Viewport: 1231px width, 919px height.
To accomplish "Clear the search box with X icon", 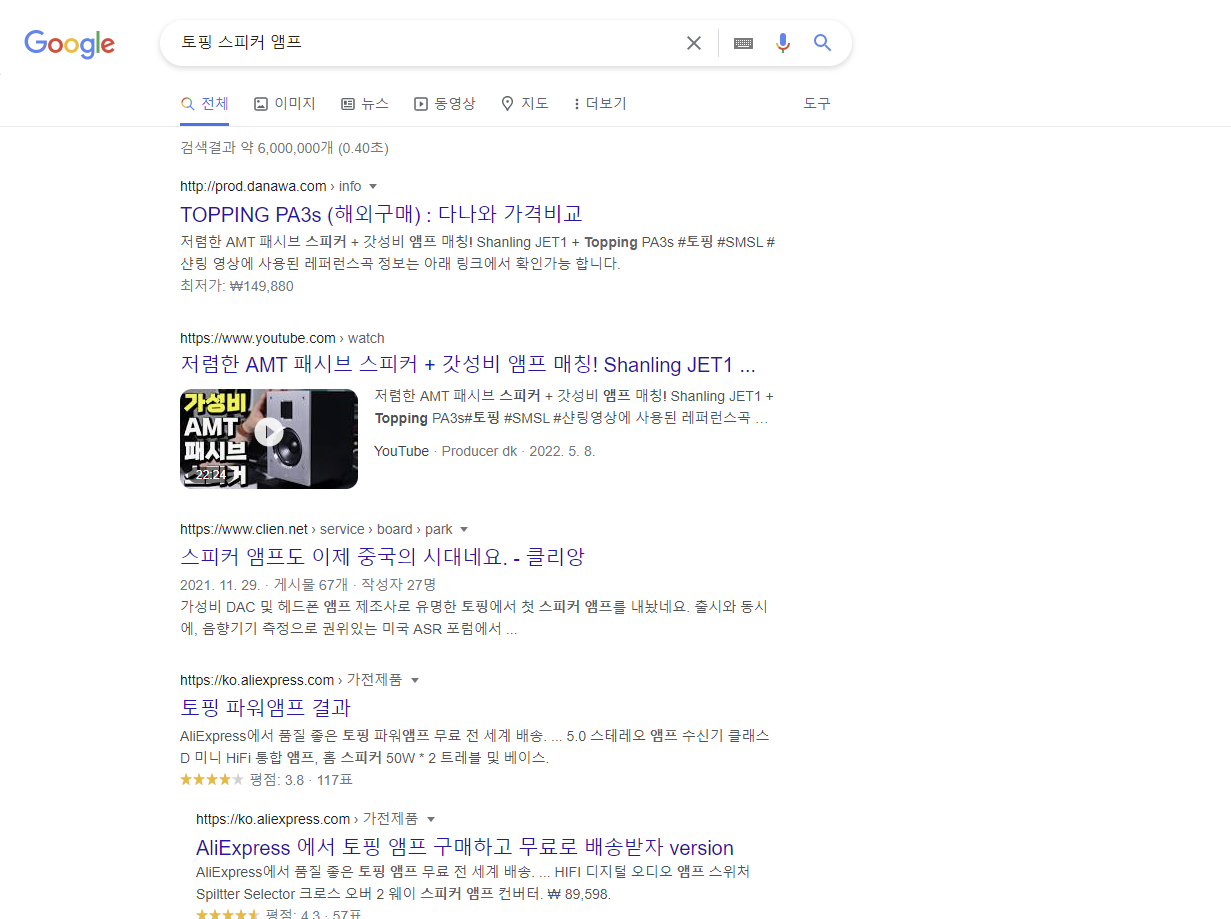I will (x=693, y=43).
